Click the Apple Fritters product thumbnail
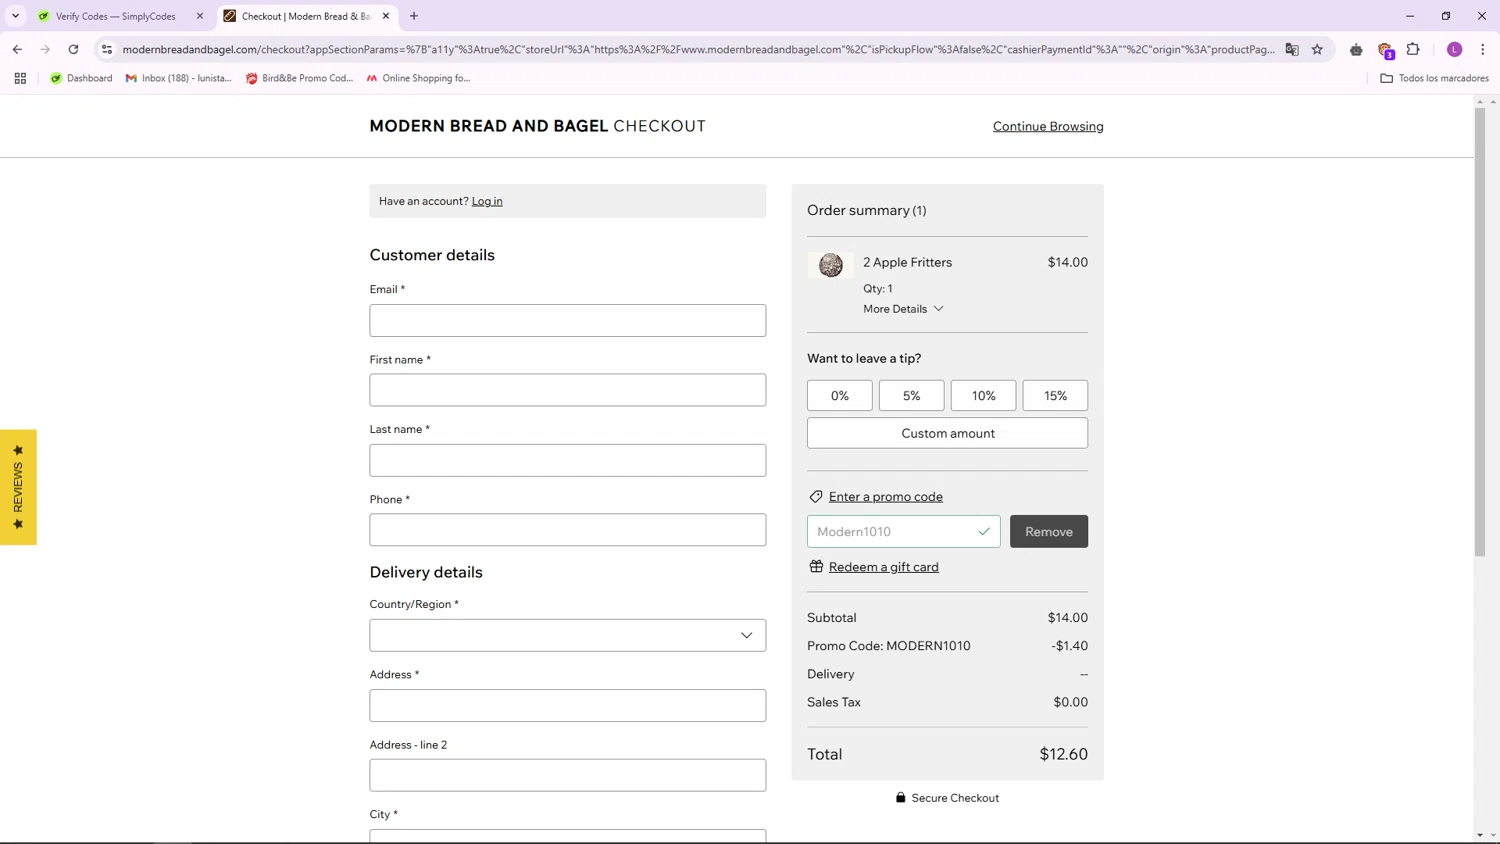 coord(831,265)
